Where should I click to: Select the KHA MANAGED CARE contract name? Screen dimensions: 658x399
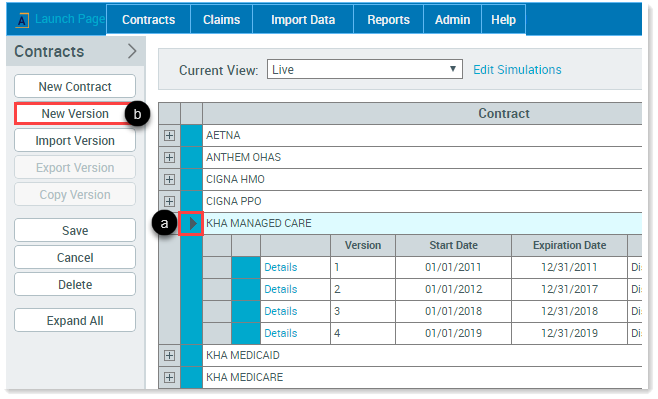[x=258, y=223]
